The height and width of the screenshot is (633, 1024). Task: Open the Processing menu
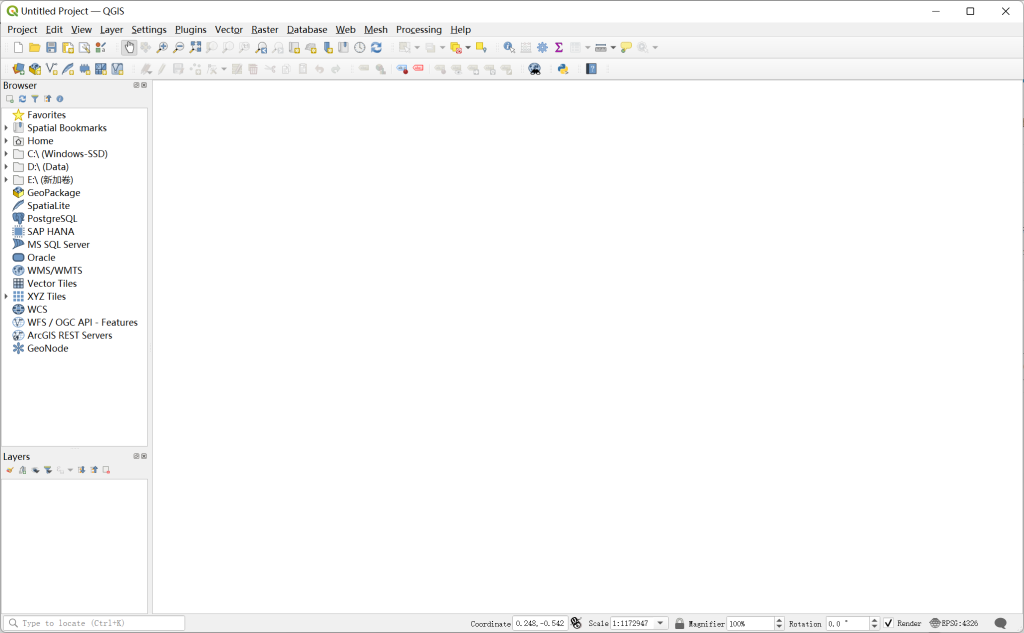419,29
